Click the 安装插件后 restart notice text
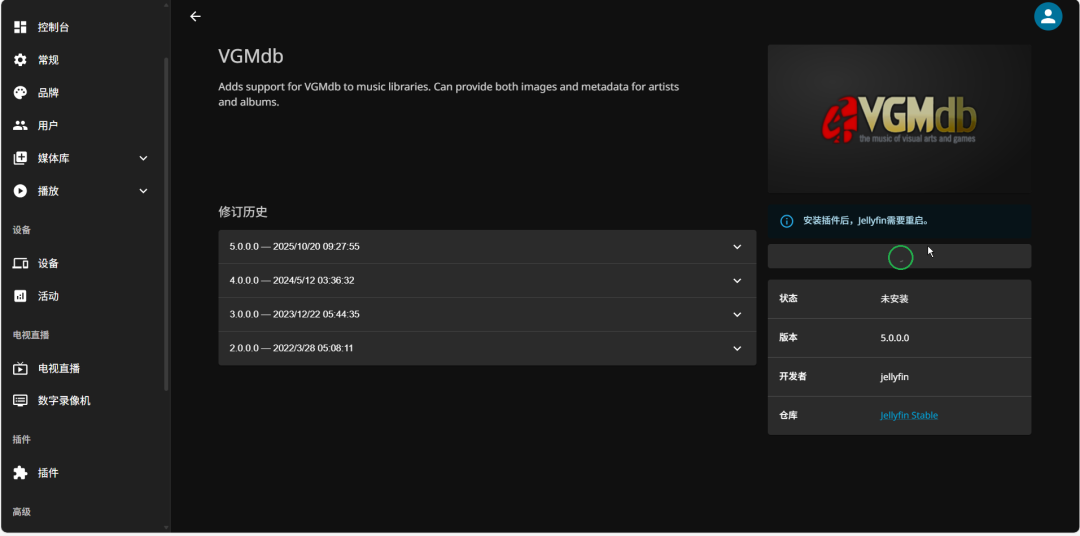The image size is (1080, 536). (x=866, y=221)
